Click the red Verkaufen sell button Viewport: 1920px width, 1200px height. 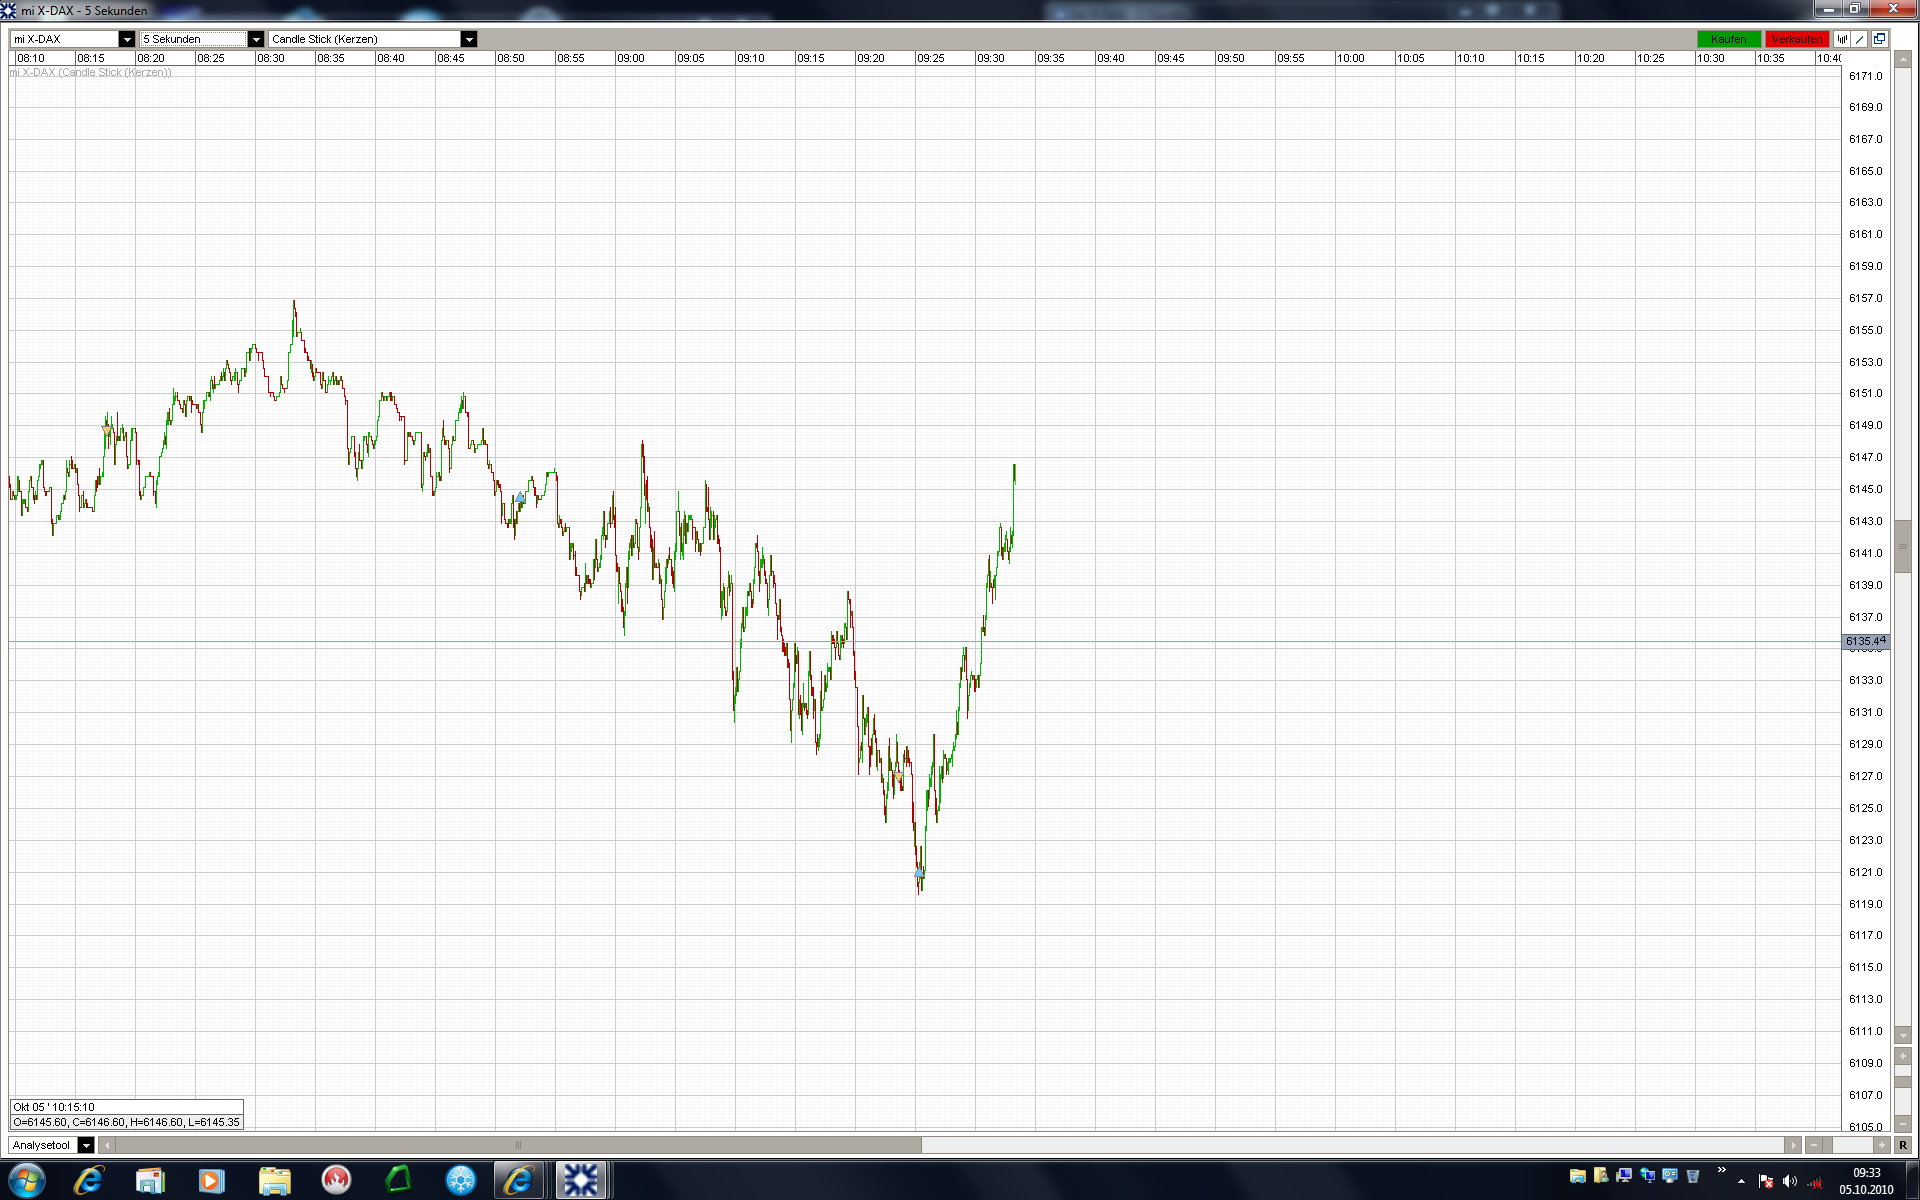tap(1796, 39)
